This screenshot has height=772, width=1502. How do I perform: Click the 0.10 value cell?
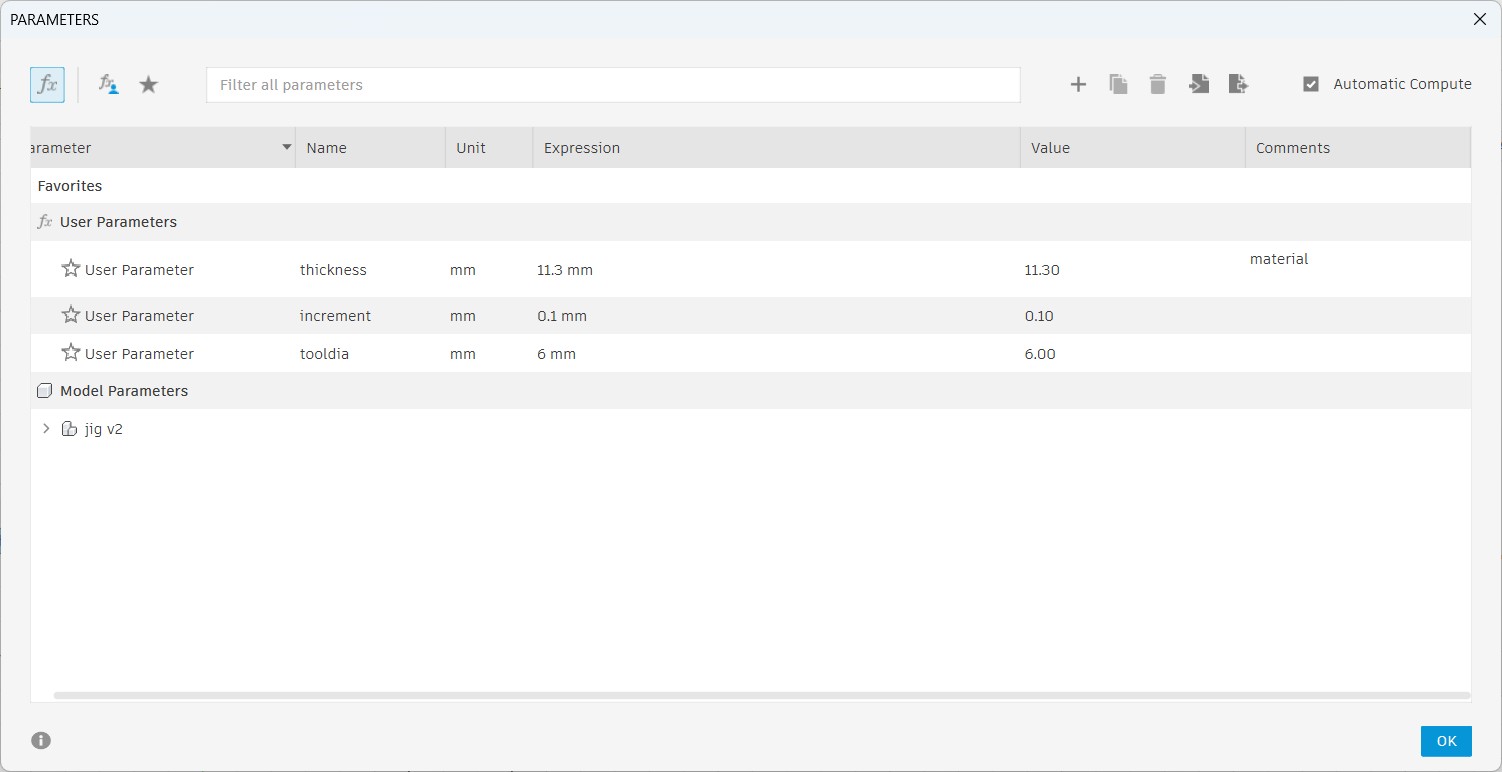point(1039,316)
